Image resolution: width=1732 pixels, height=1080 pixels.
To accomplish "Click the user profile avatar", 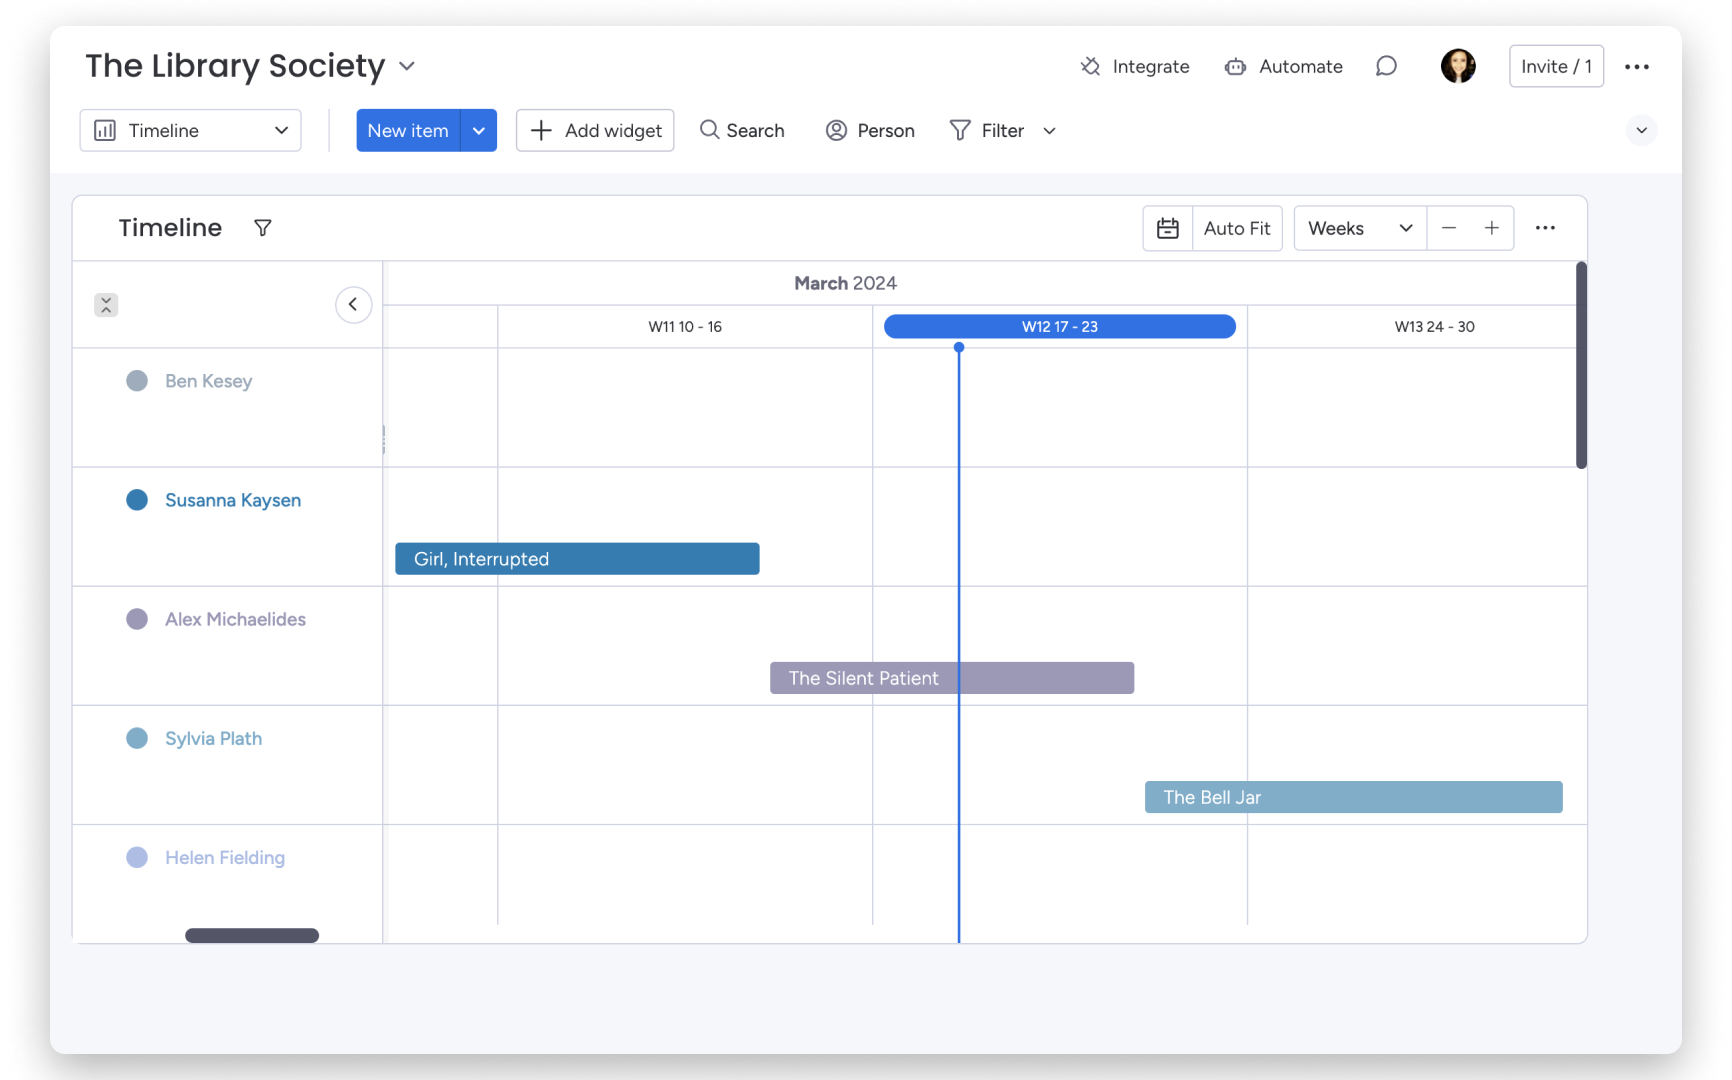I will (x=1457, y=66).
